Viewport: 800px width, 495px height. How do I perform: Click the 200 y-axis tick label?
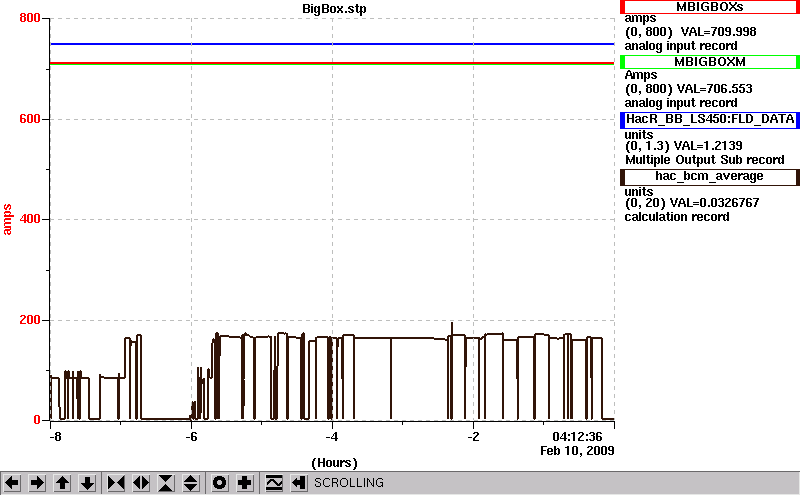pos(30,320)
